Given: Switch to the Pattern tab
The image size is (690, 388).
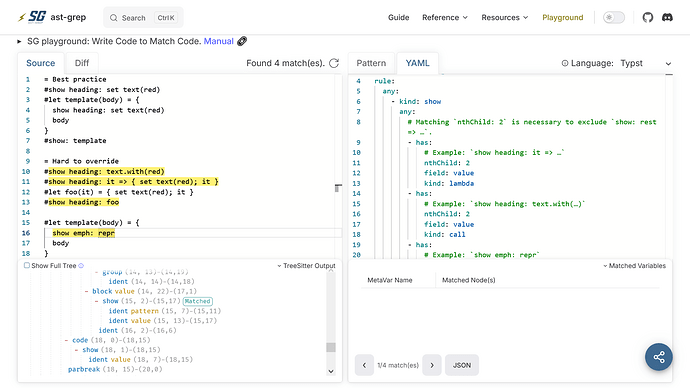Looking at the screenshot, I should [x=371, y=63].
